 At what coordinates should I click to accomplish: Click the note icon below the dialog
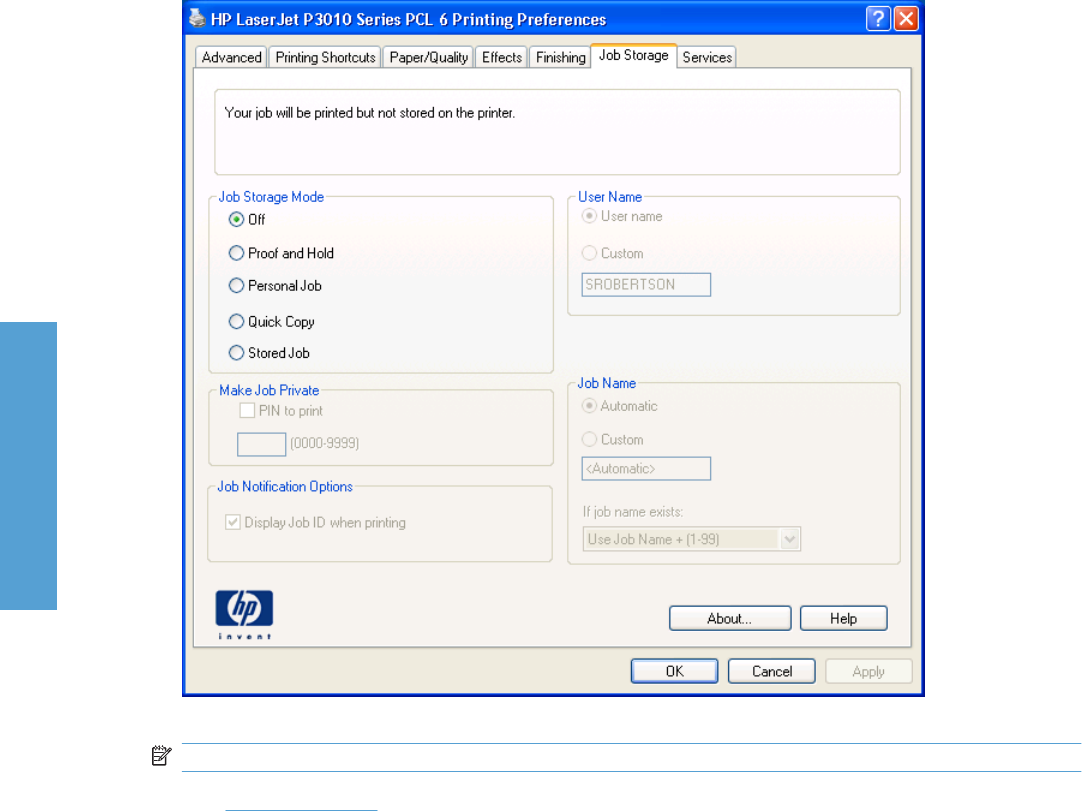tap(161, 755)
